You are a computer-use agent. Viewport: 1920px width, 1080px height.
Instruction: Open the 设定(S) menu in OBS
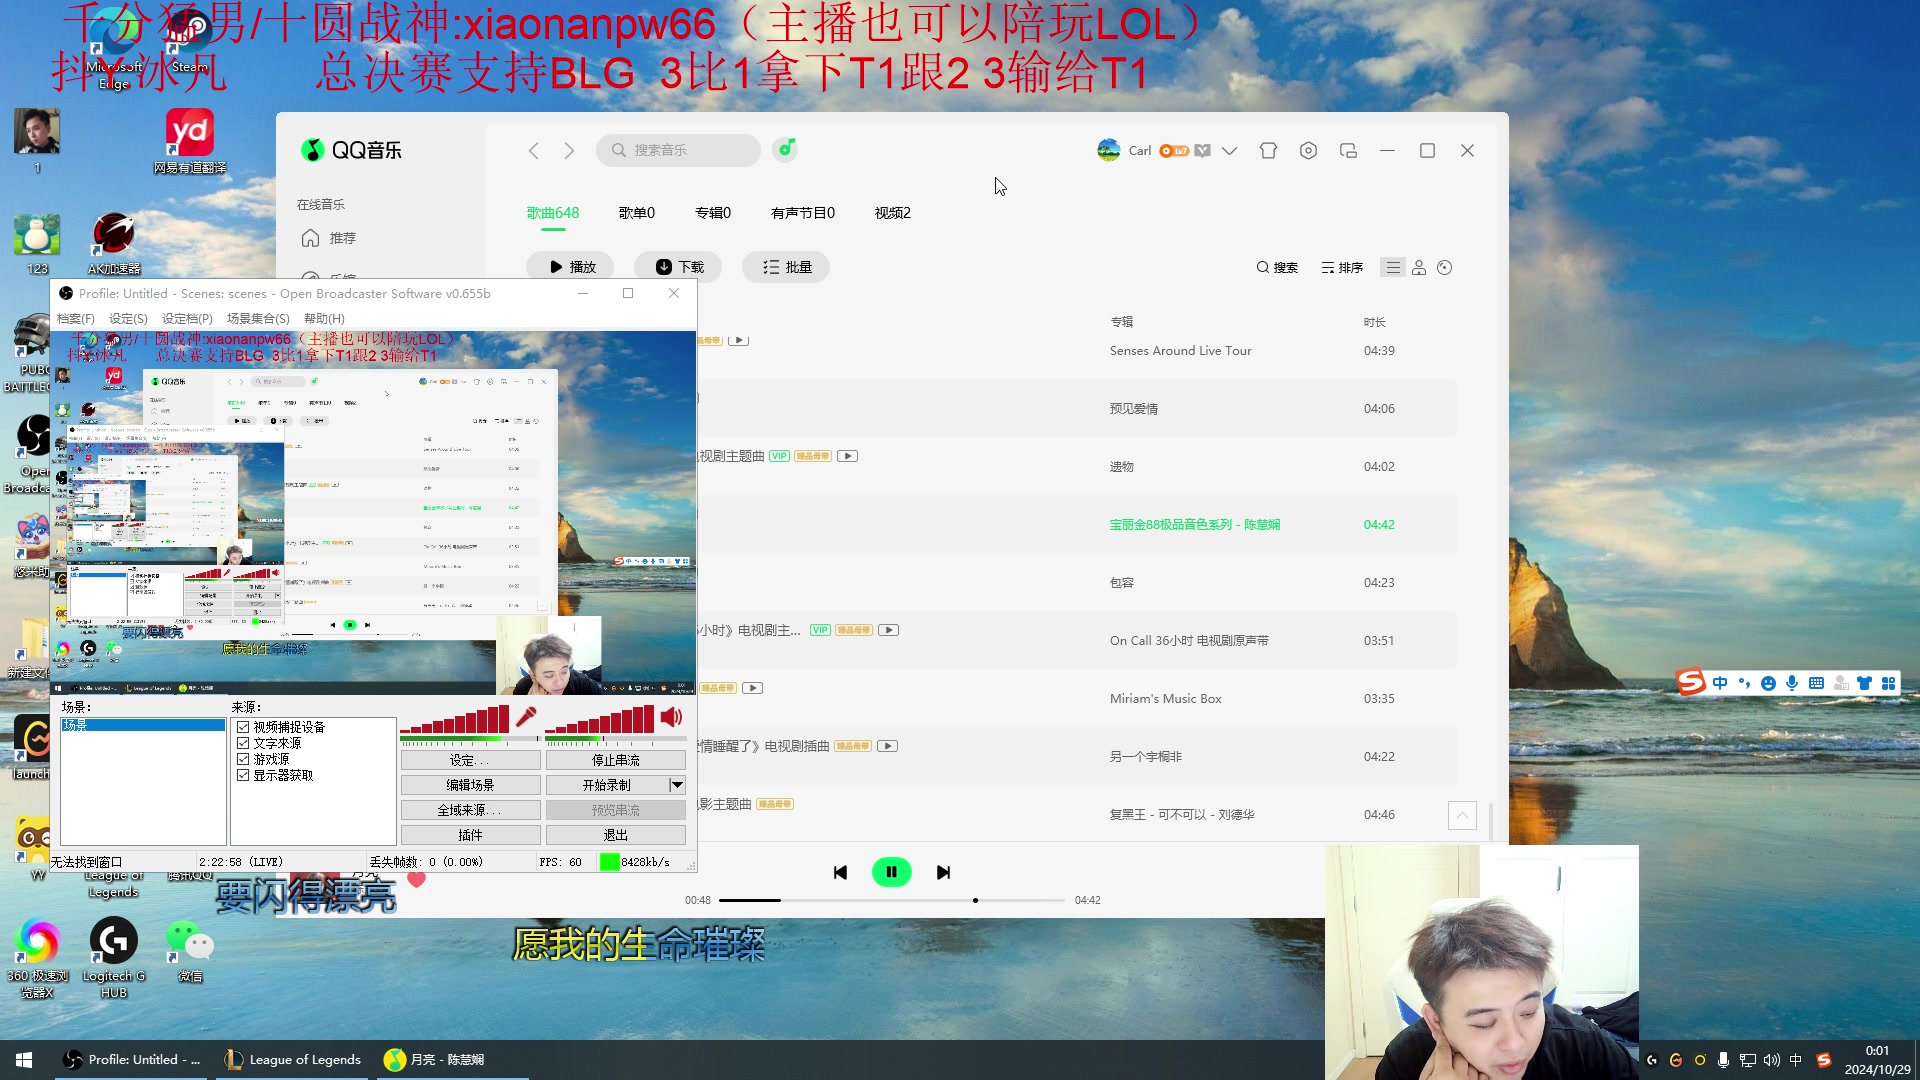click(x=128, y=318)
